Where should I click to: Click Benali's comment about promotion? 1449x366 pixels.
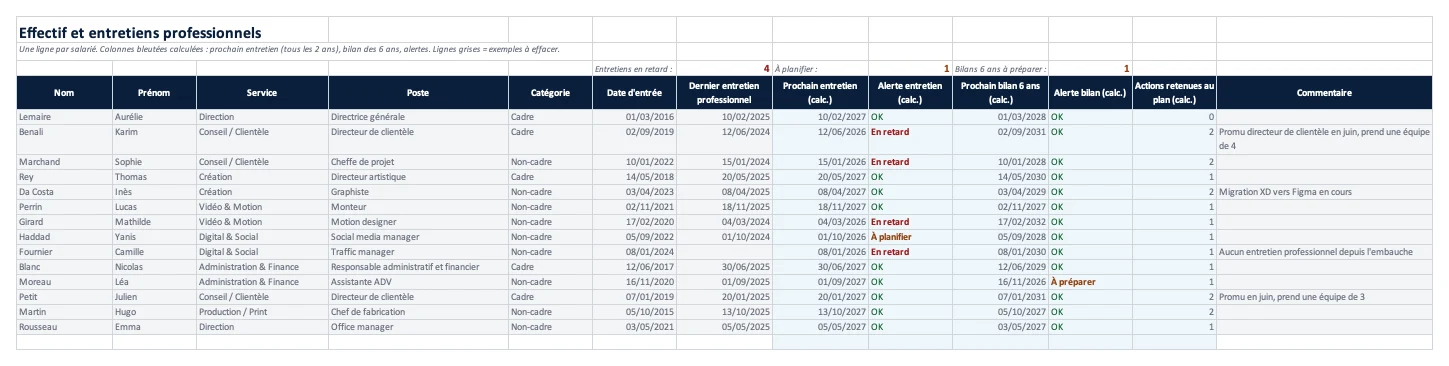click(1324, 139)
